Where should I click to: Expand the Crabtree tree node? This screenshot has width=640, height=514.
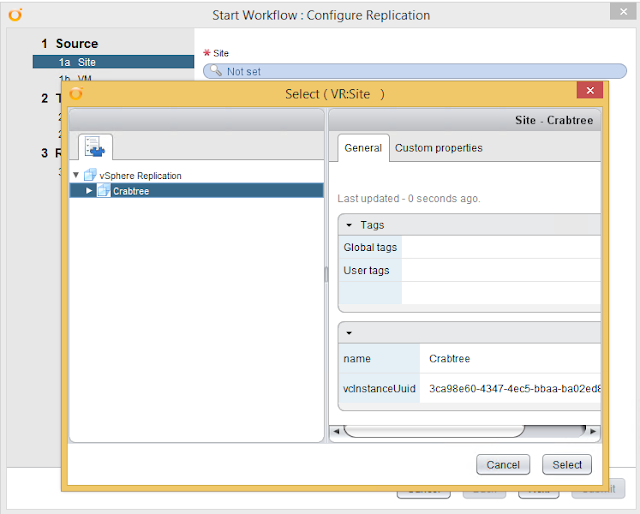(x=89, y=191)
